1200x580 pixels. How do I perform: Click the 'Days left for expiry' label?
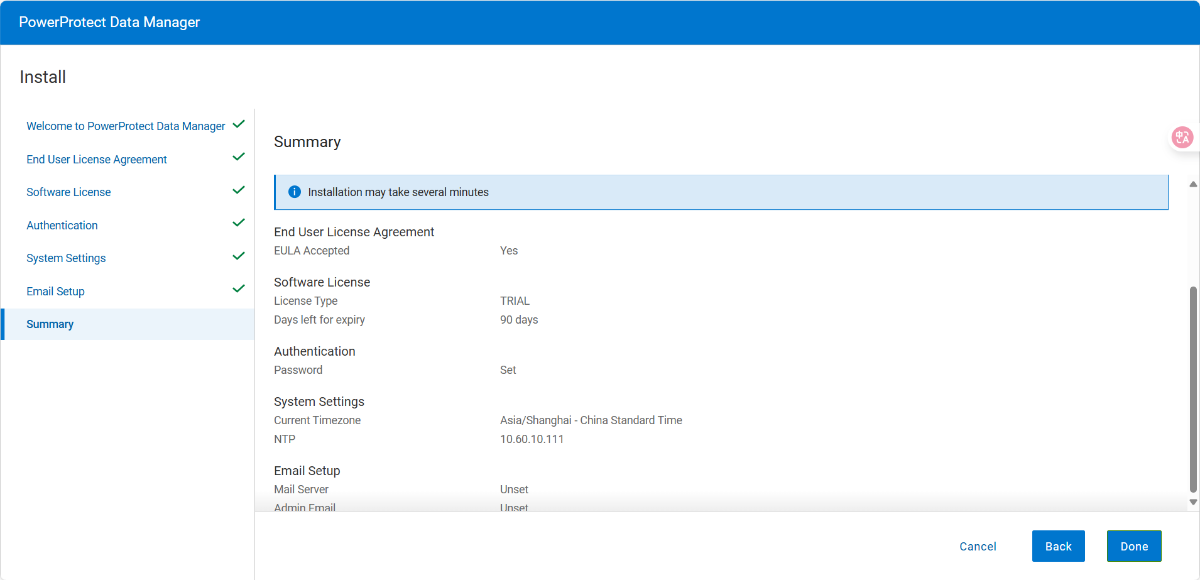click(x=319, y=320)
